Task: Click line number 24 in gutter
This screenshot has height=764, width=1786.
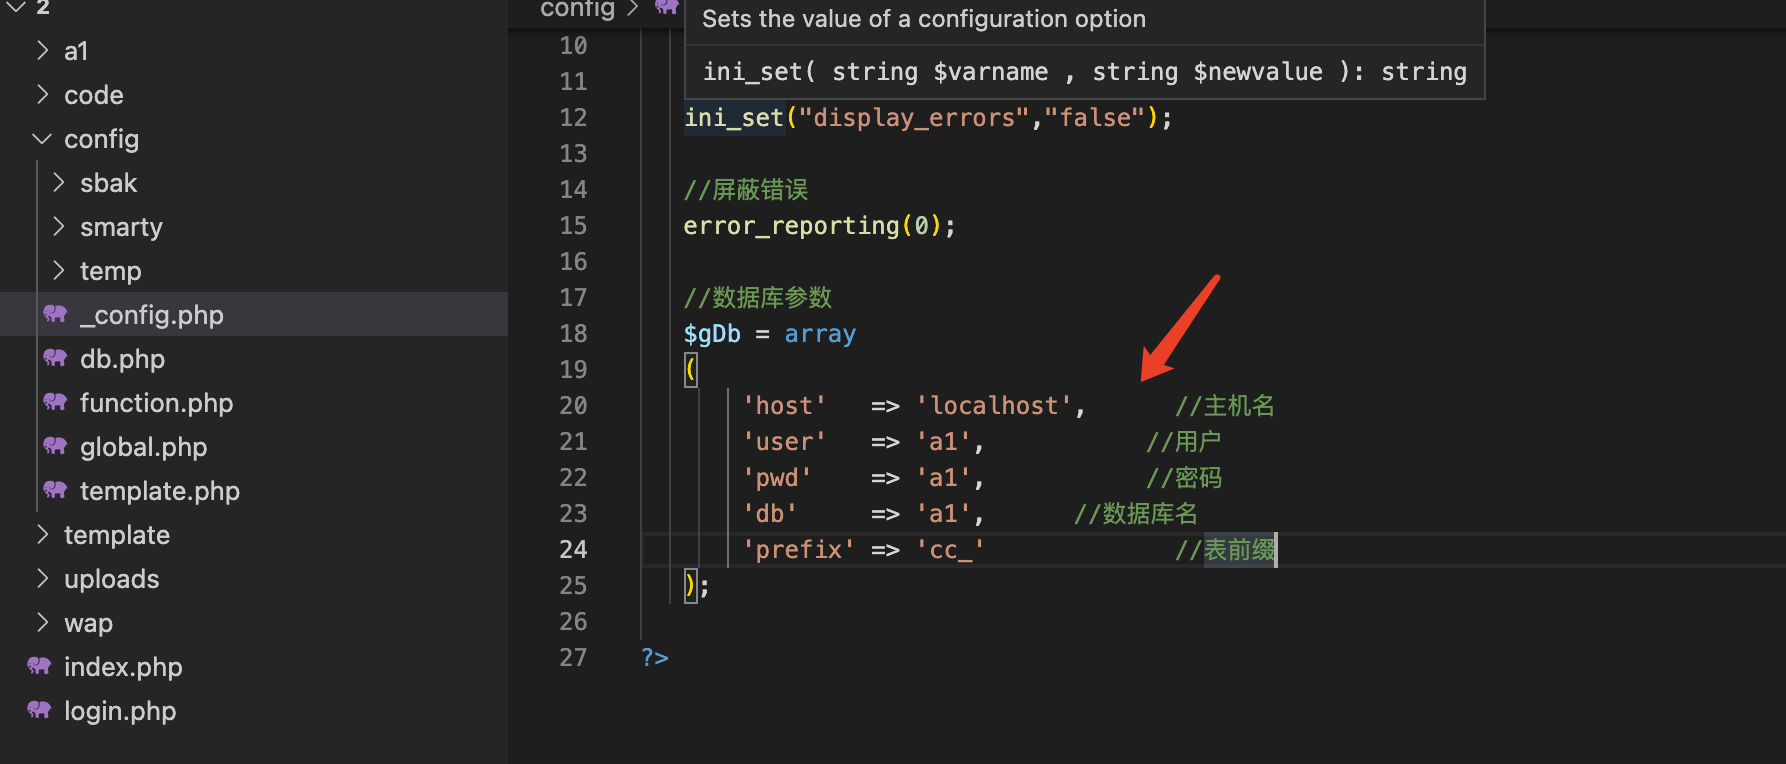Action: (573, 549)
